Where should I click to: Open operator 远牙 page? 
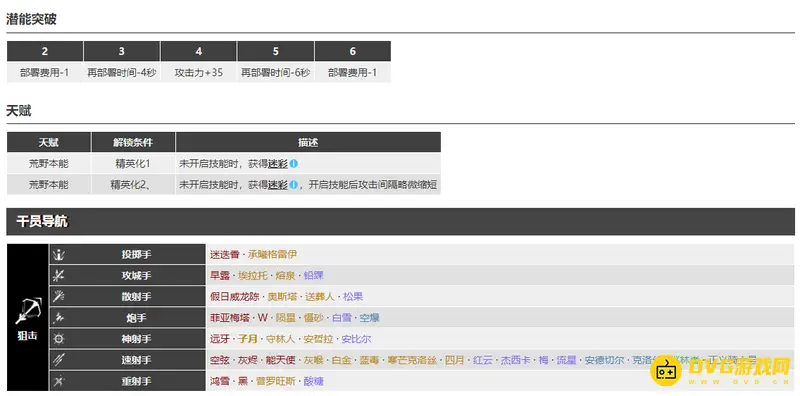tap(219, 339)
